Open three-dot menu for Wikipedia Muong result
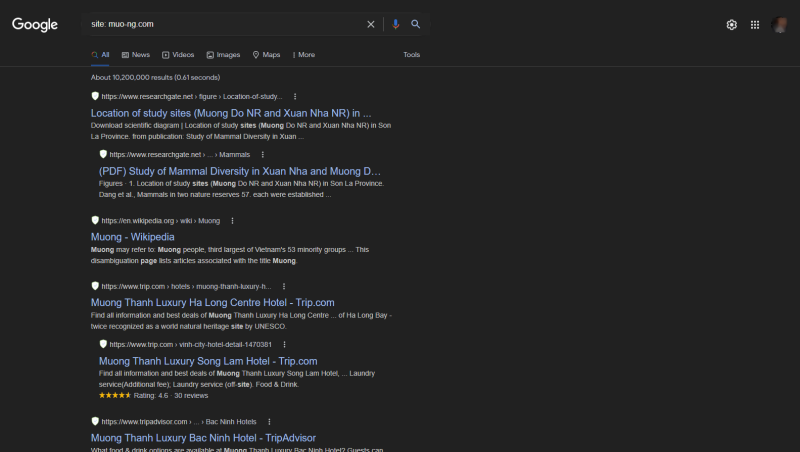Screen dimensions: 800x452 click(233, 221)
